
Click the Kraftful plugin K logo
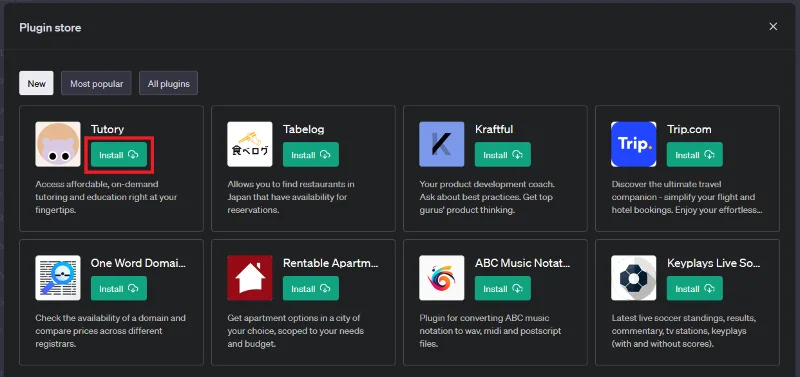point(442,144)
